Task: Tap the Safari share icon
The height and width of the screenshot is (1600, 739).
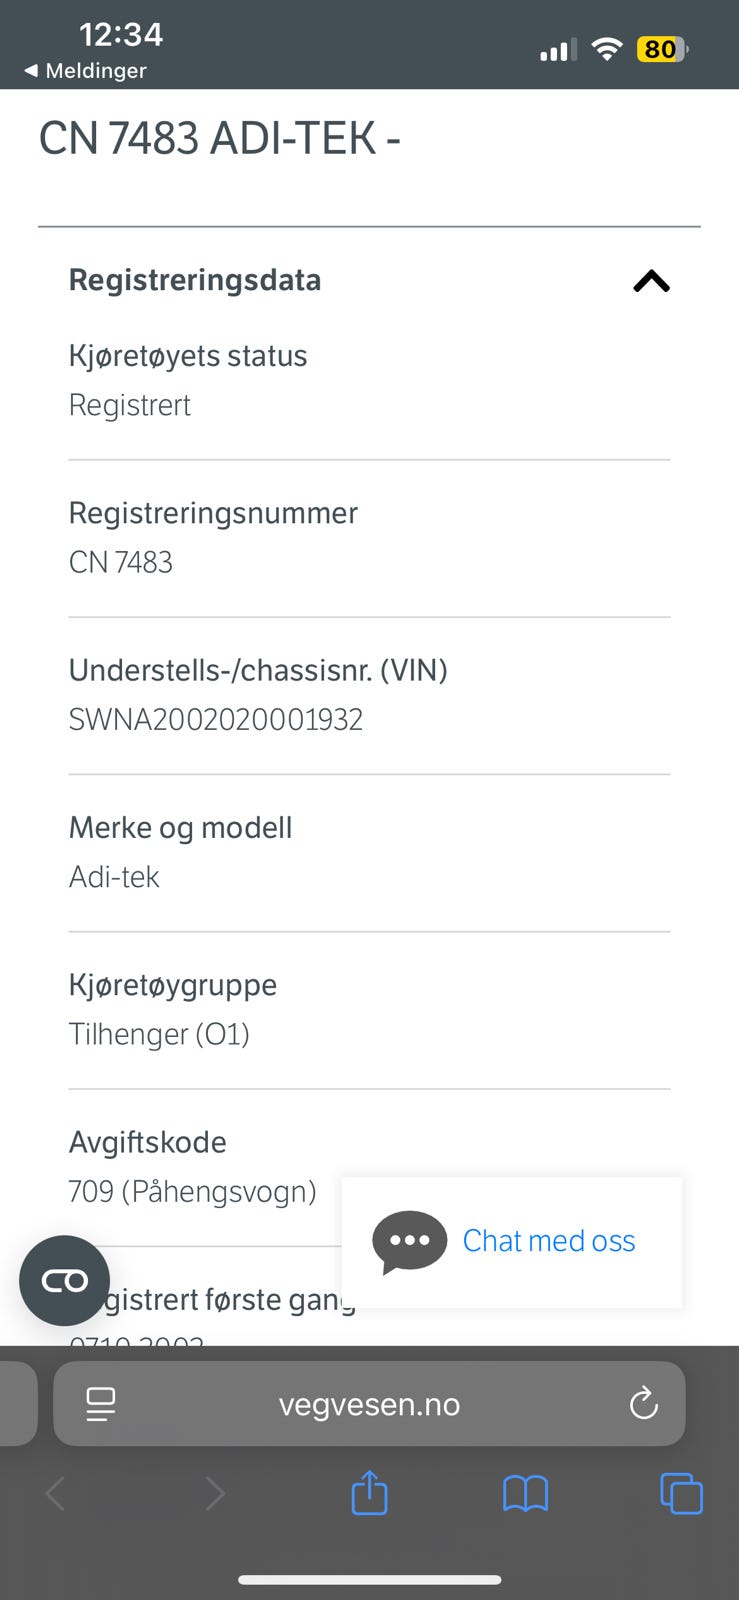Action: click(369, 1492)
